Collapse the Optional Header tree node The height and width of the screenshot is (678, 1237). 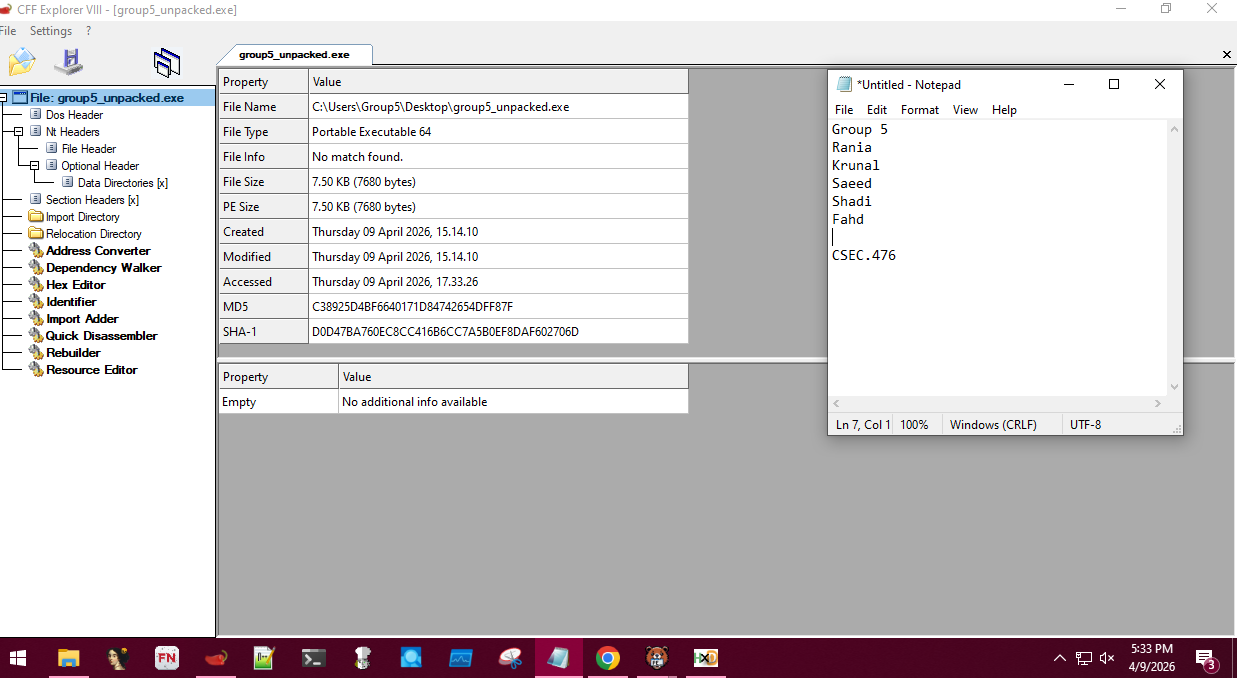point(35,166)
